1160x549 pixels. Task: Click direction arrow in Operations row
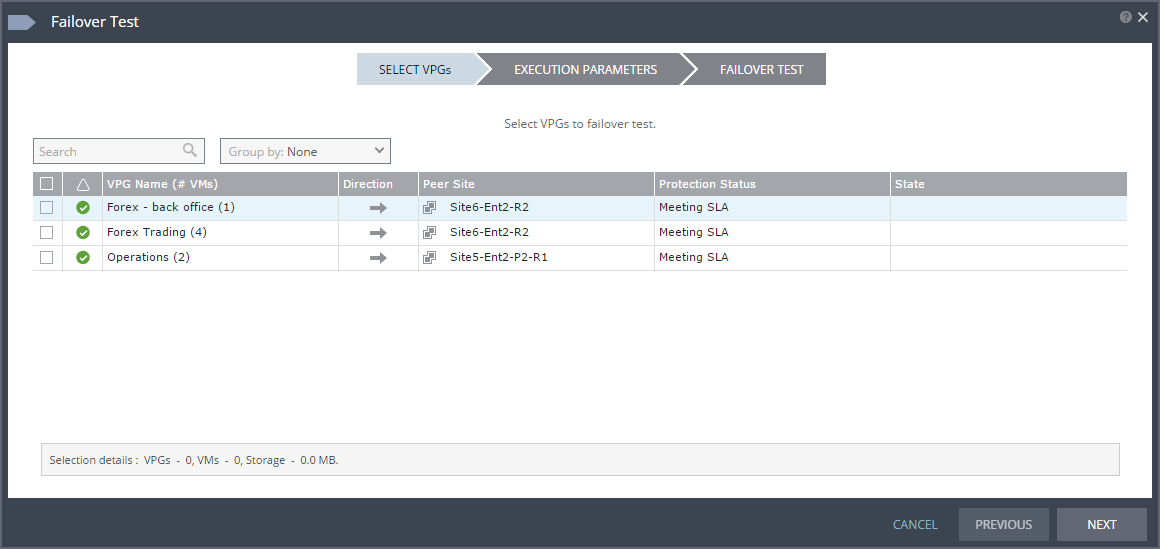point(378,258)
